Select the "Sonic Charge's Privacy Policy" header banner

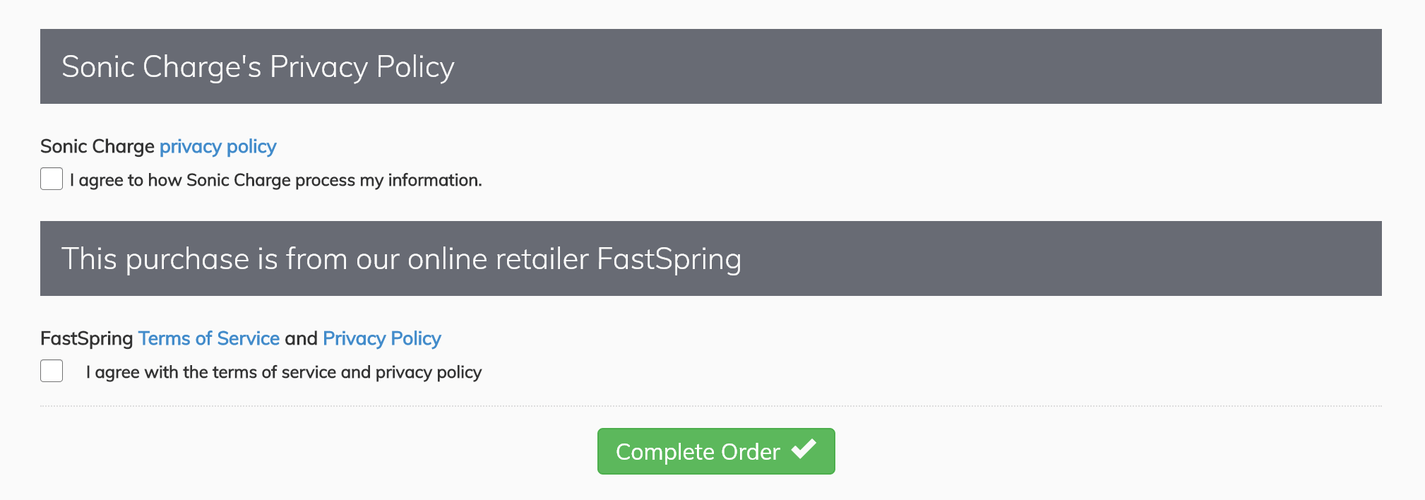[x=711, y=66]
